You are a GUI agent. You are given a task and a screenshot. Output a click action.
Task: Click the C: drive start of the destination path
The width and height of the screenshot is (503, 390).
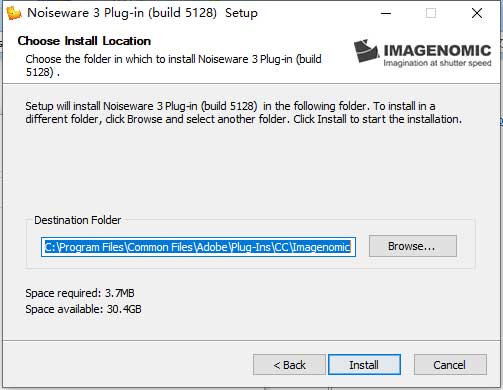tap(50, 247)
